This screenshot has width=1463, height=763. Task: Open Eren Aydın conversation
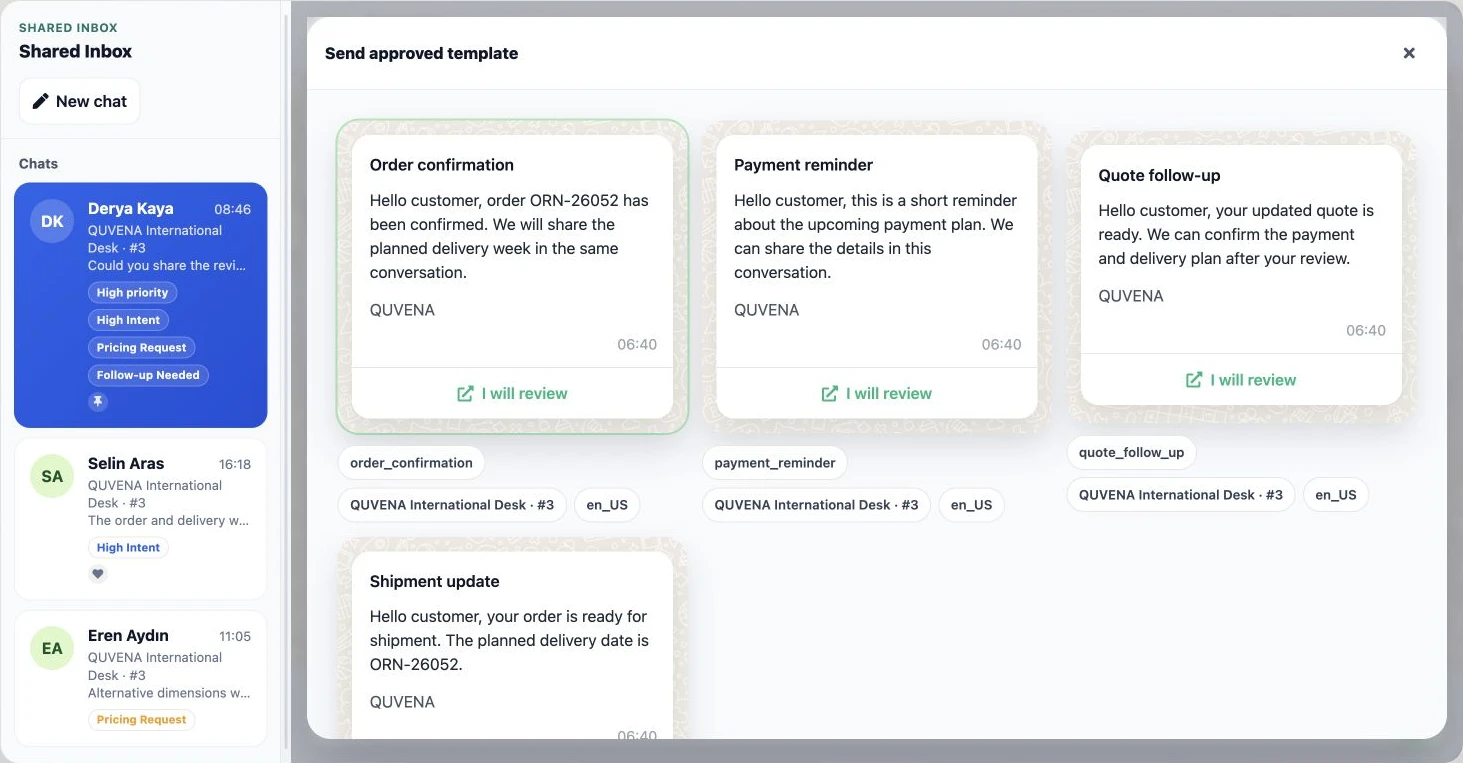pyautogui.click(x=141, y=678)
